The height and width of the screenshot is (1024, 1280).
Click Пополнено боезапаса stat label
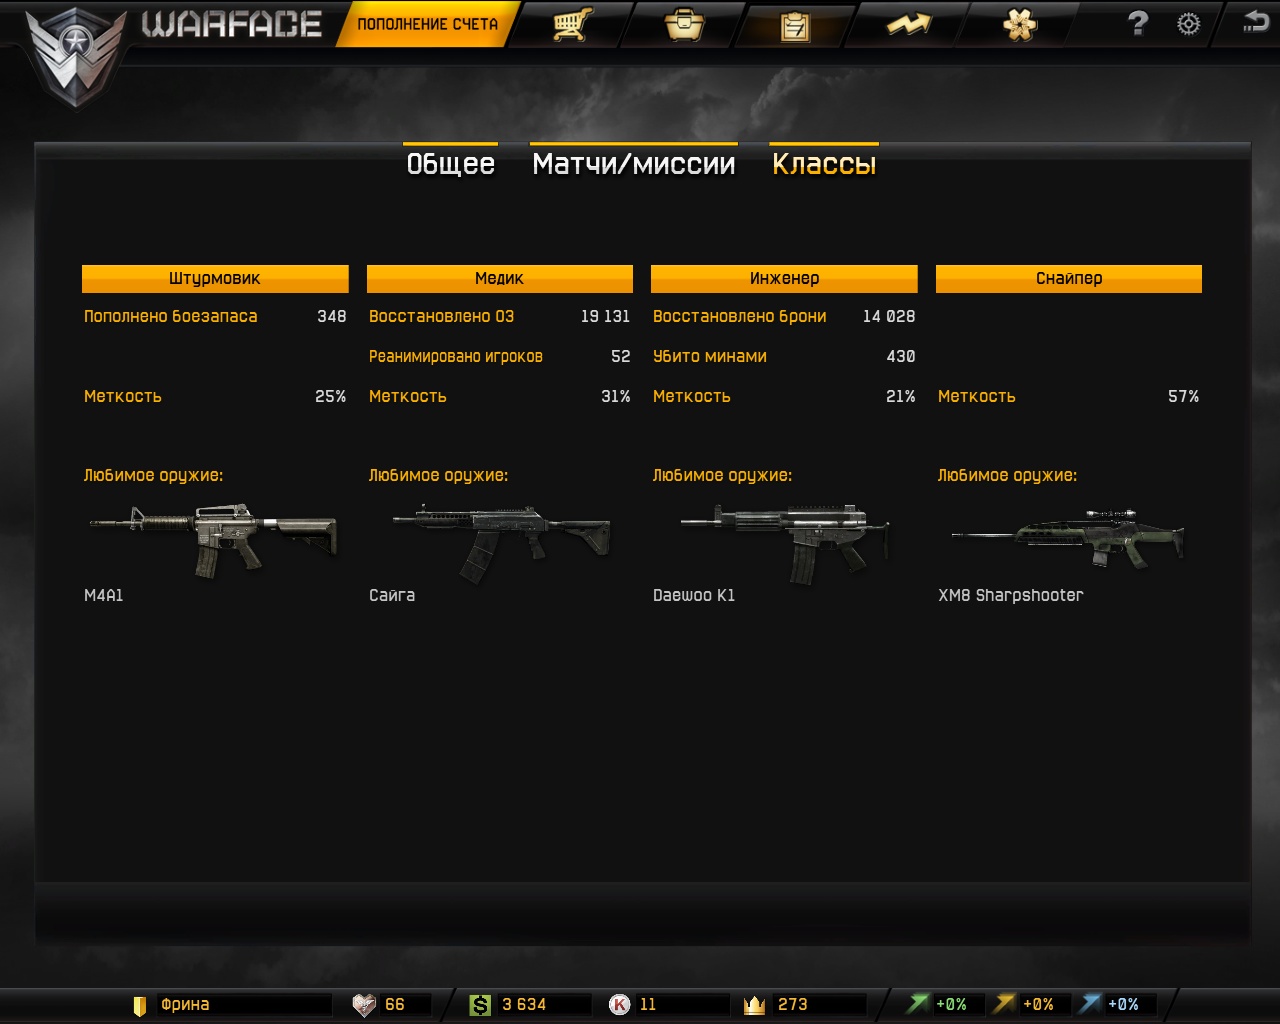pos(171,316)
